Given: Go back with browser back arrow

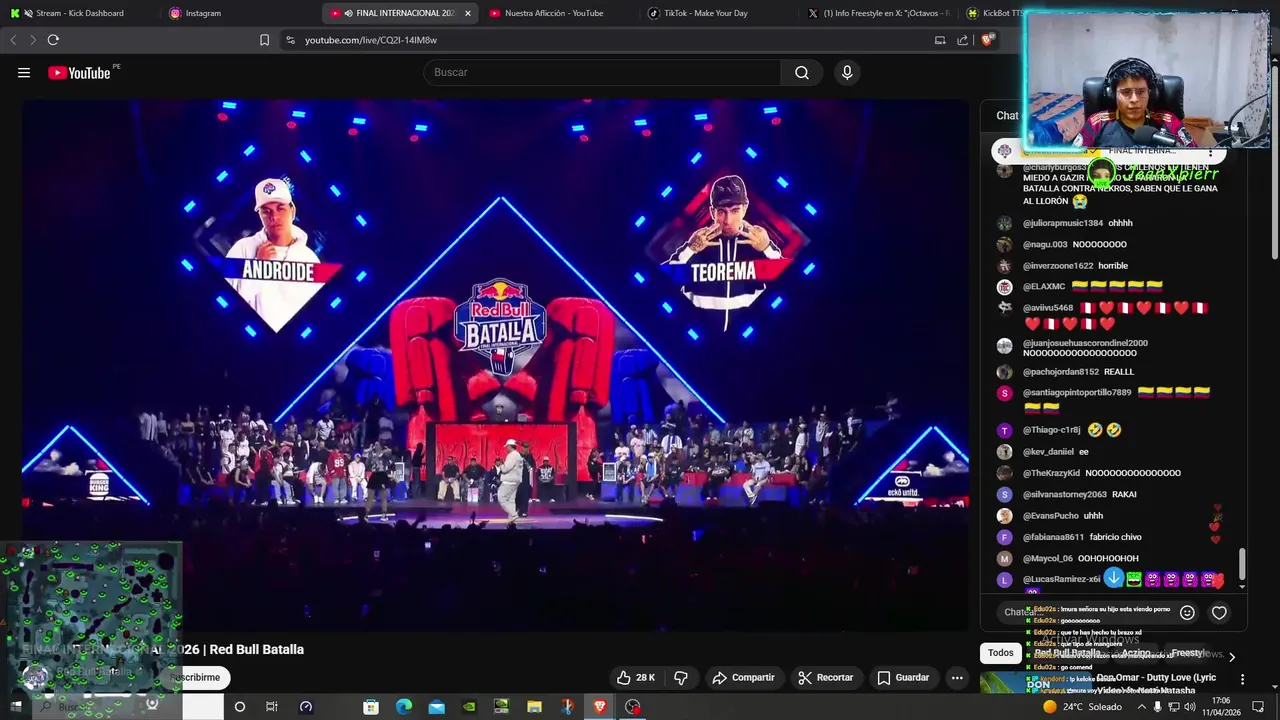Looking at the screenshot, I should point(13,40).
